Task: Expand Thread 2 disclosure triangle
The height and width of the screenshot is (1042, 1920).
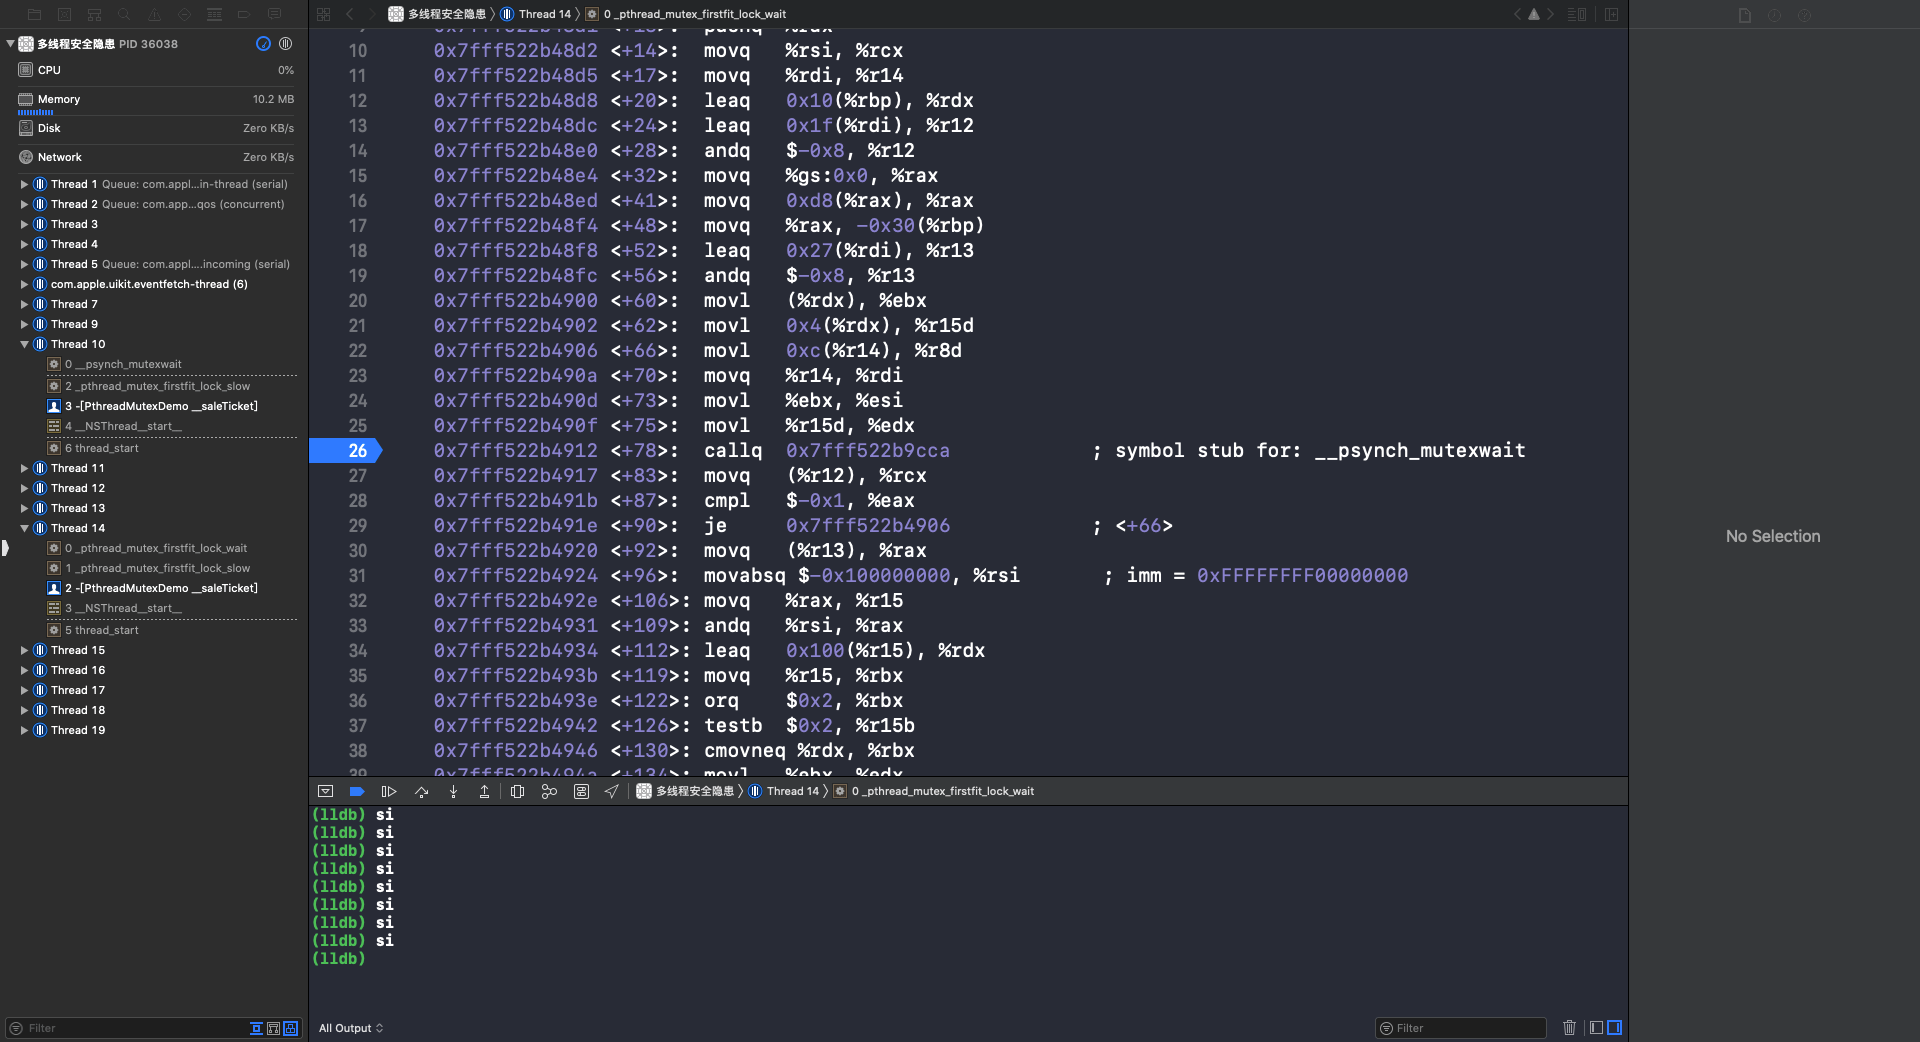Action: pyautogui.click(x=24, y=204)
